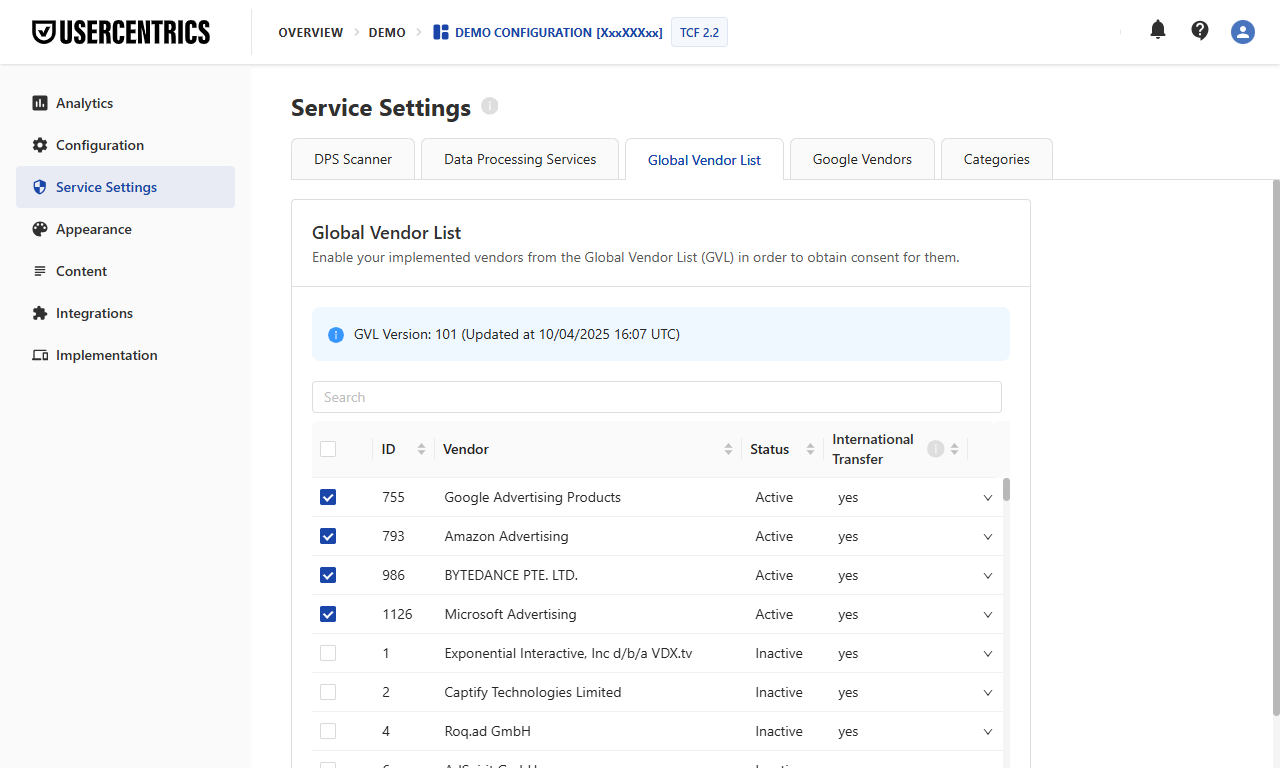This screenshot has width=1280, height=768.
Task: Expand BYTEDANCE PTE. LTD. row details
Action: (988, 575)
